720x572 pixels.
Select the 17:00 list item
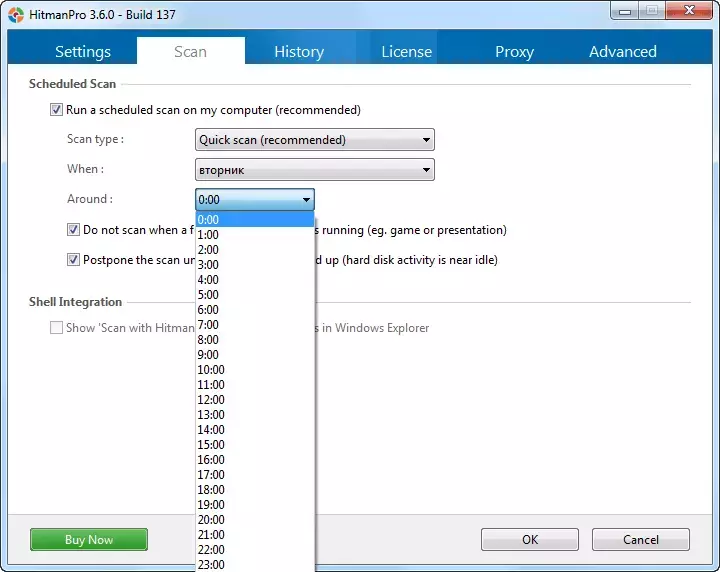255,475
